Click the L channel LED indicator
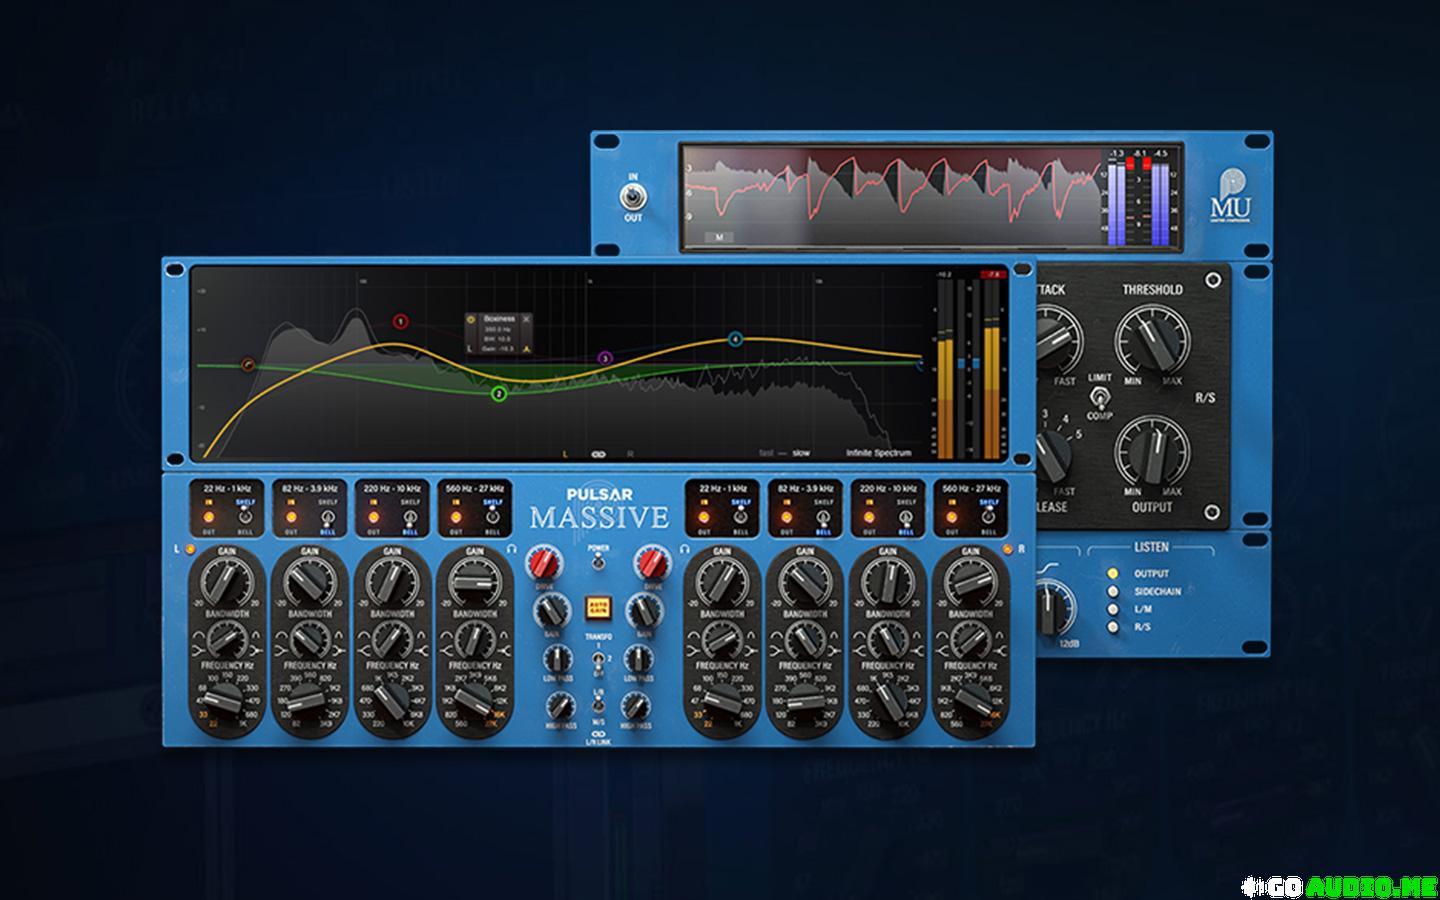Image resolution: width=1440 pixels, height=900 pixels. (x=188, y=549)
